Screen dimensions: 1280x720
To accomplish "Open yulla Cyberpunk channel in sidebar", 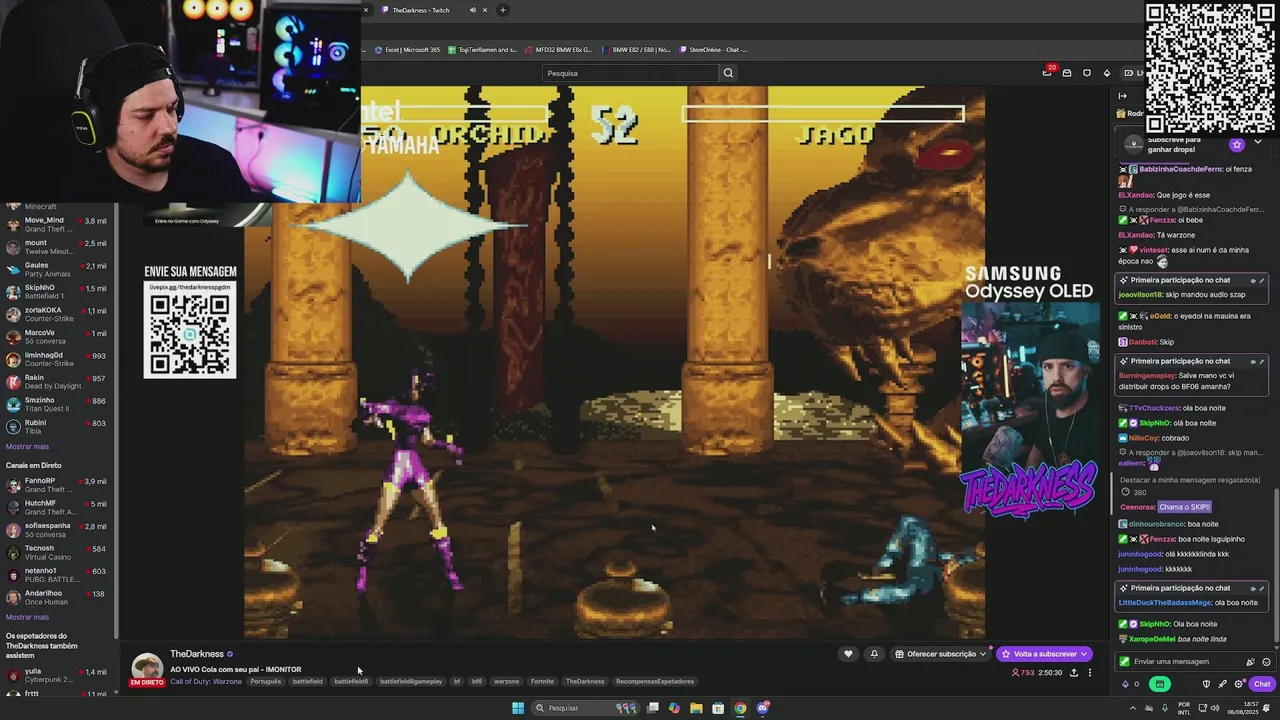I will pyautogui.click(x=57, y=675).
